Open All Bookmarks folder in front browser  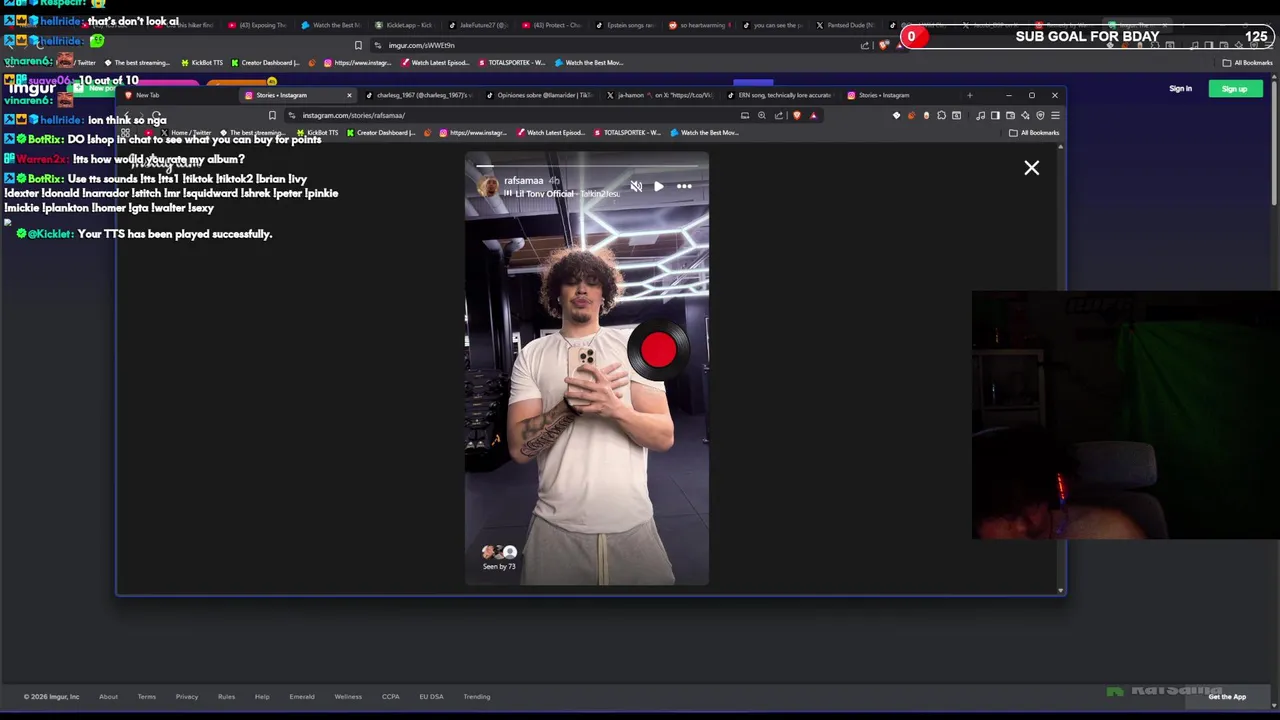[x=1035, y=132]
